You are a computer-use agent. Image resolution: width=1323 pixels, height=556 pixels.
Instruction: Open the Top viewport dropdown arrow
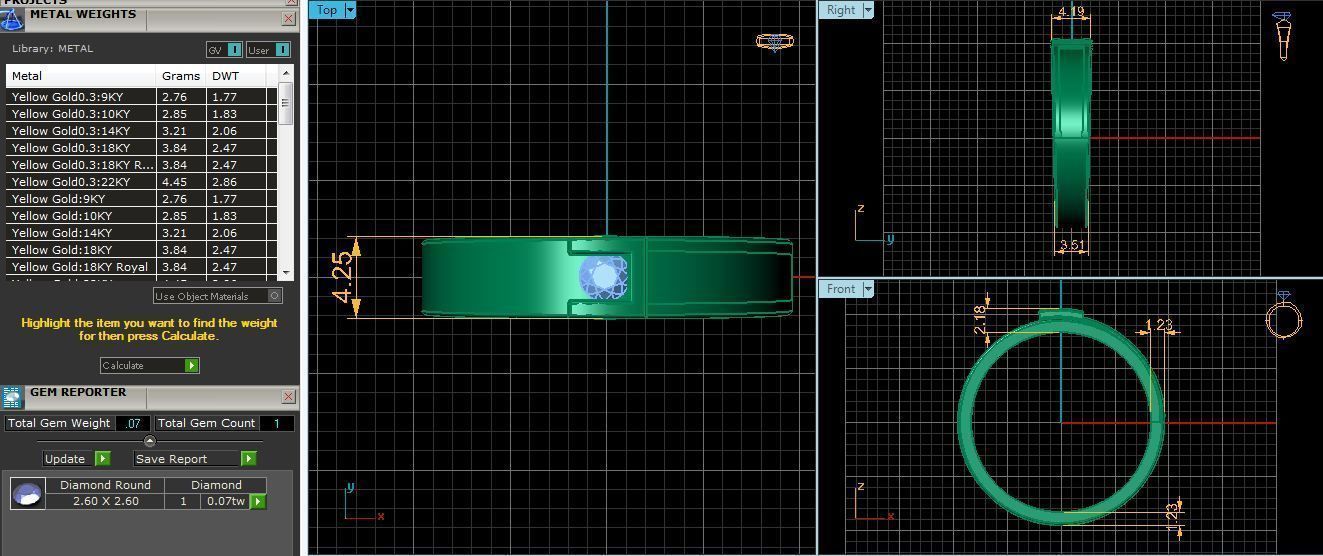pos(349,10)
